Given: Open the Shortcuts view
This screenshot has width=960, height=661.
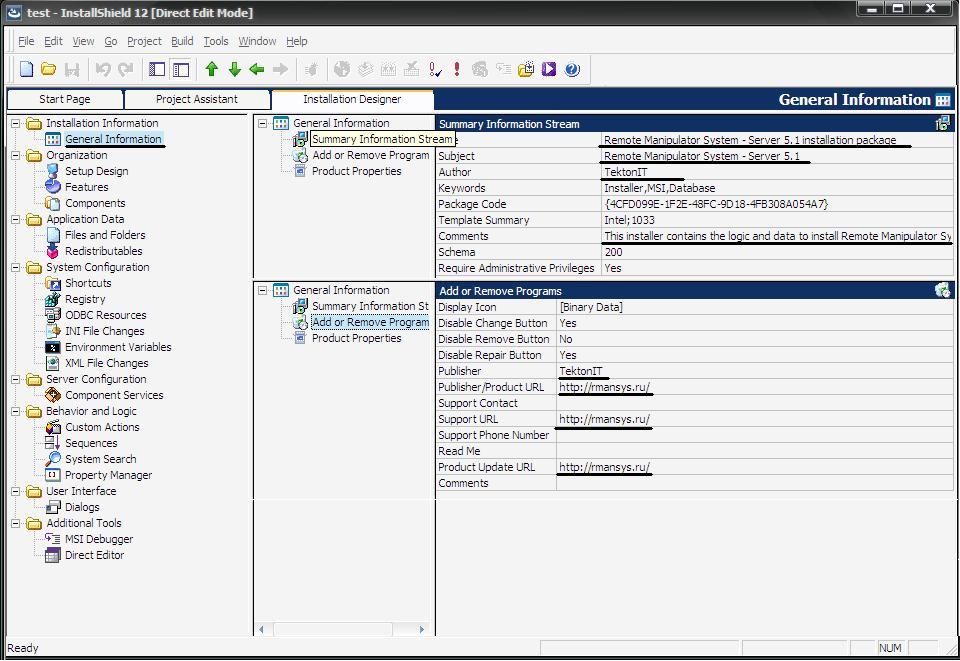Looking at the screenshot, I should 88,283.
